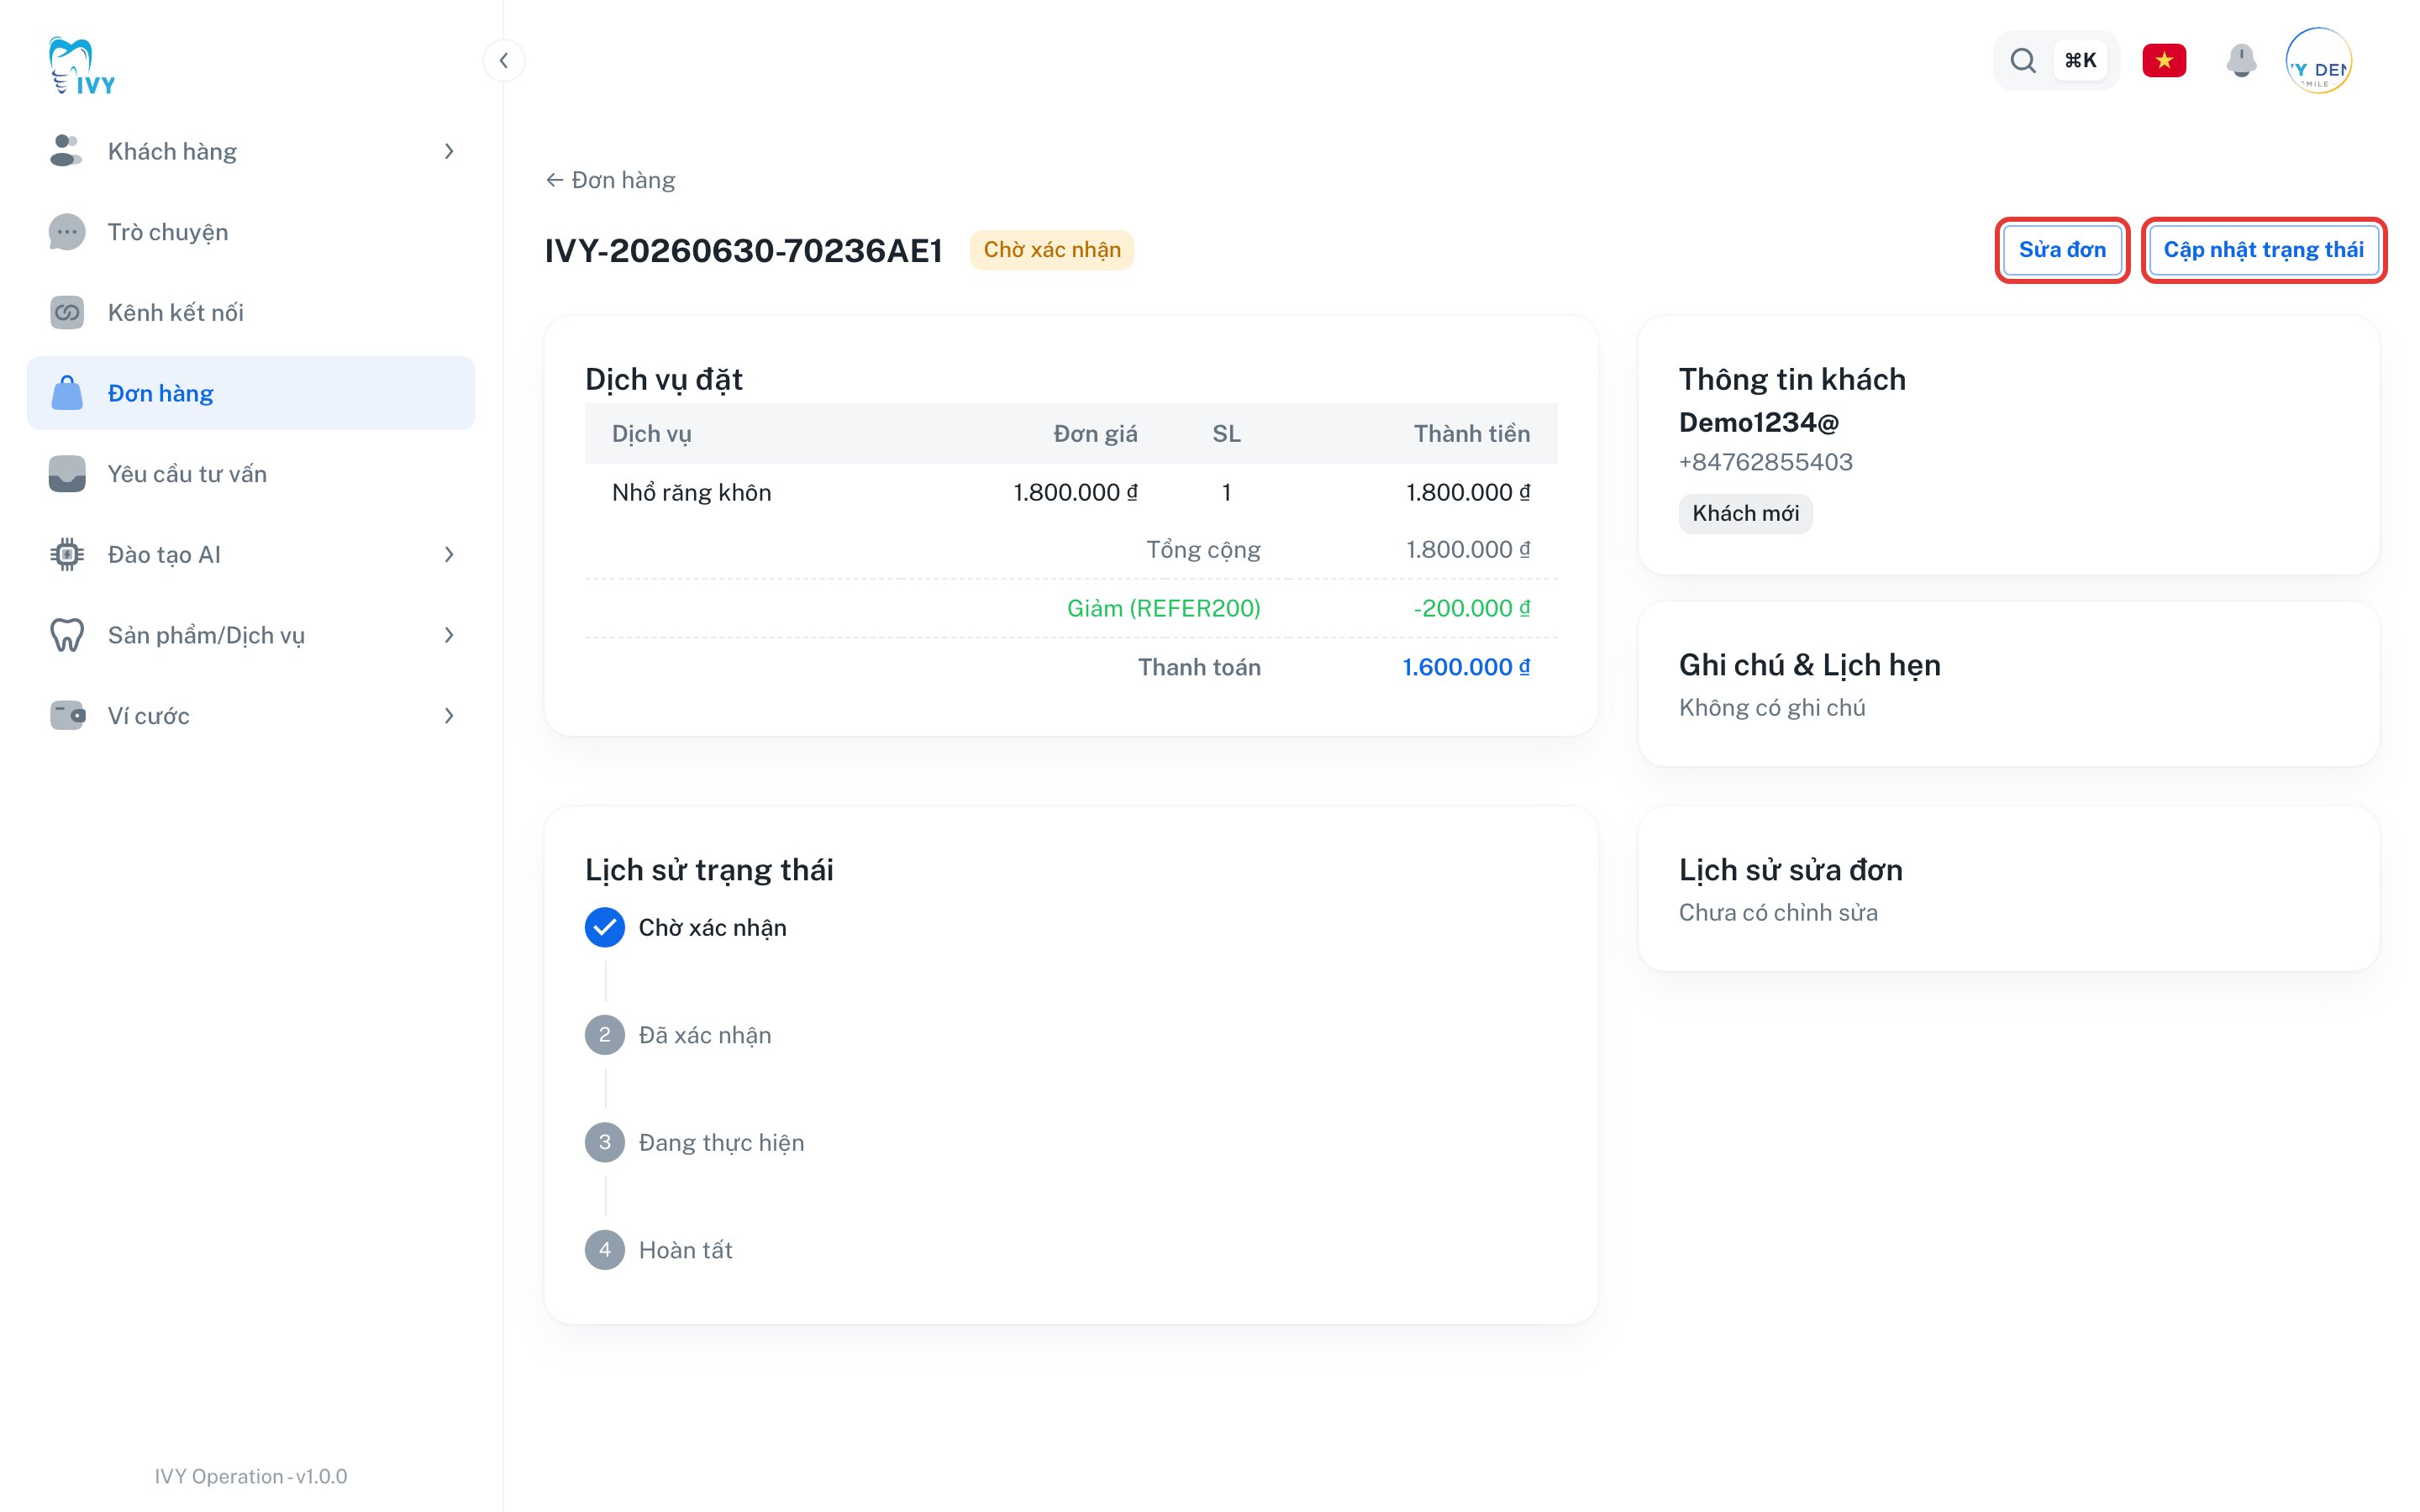The height and width of the screenshot is (1512, 2420).
Task: Click the Đơn hàng shopping bag icon
Action: (x=67, y=393)
